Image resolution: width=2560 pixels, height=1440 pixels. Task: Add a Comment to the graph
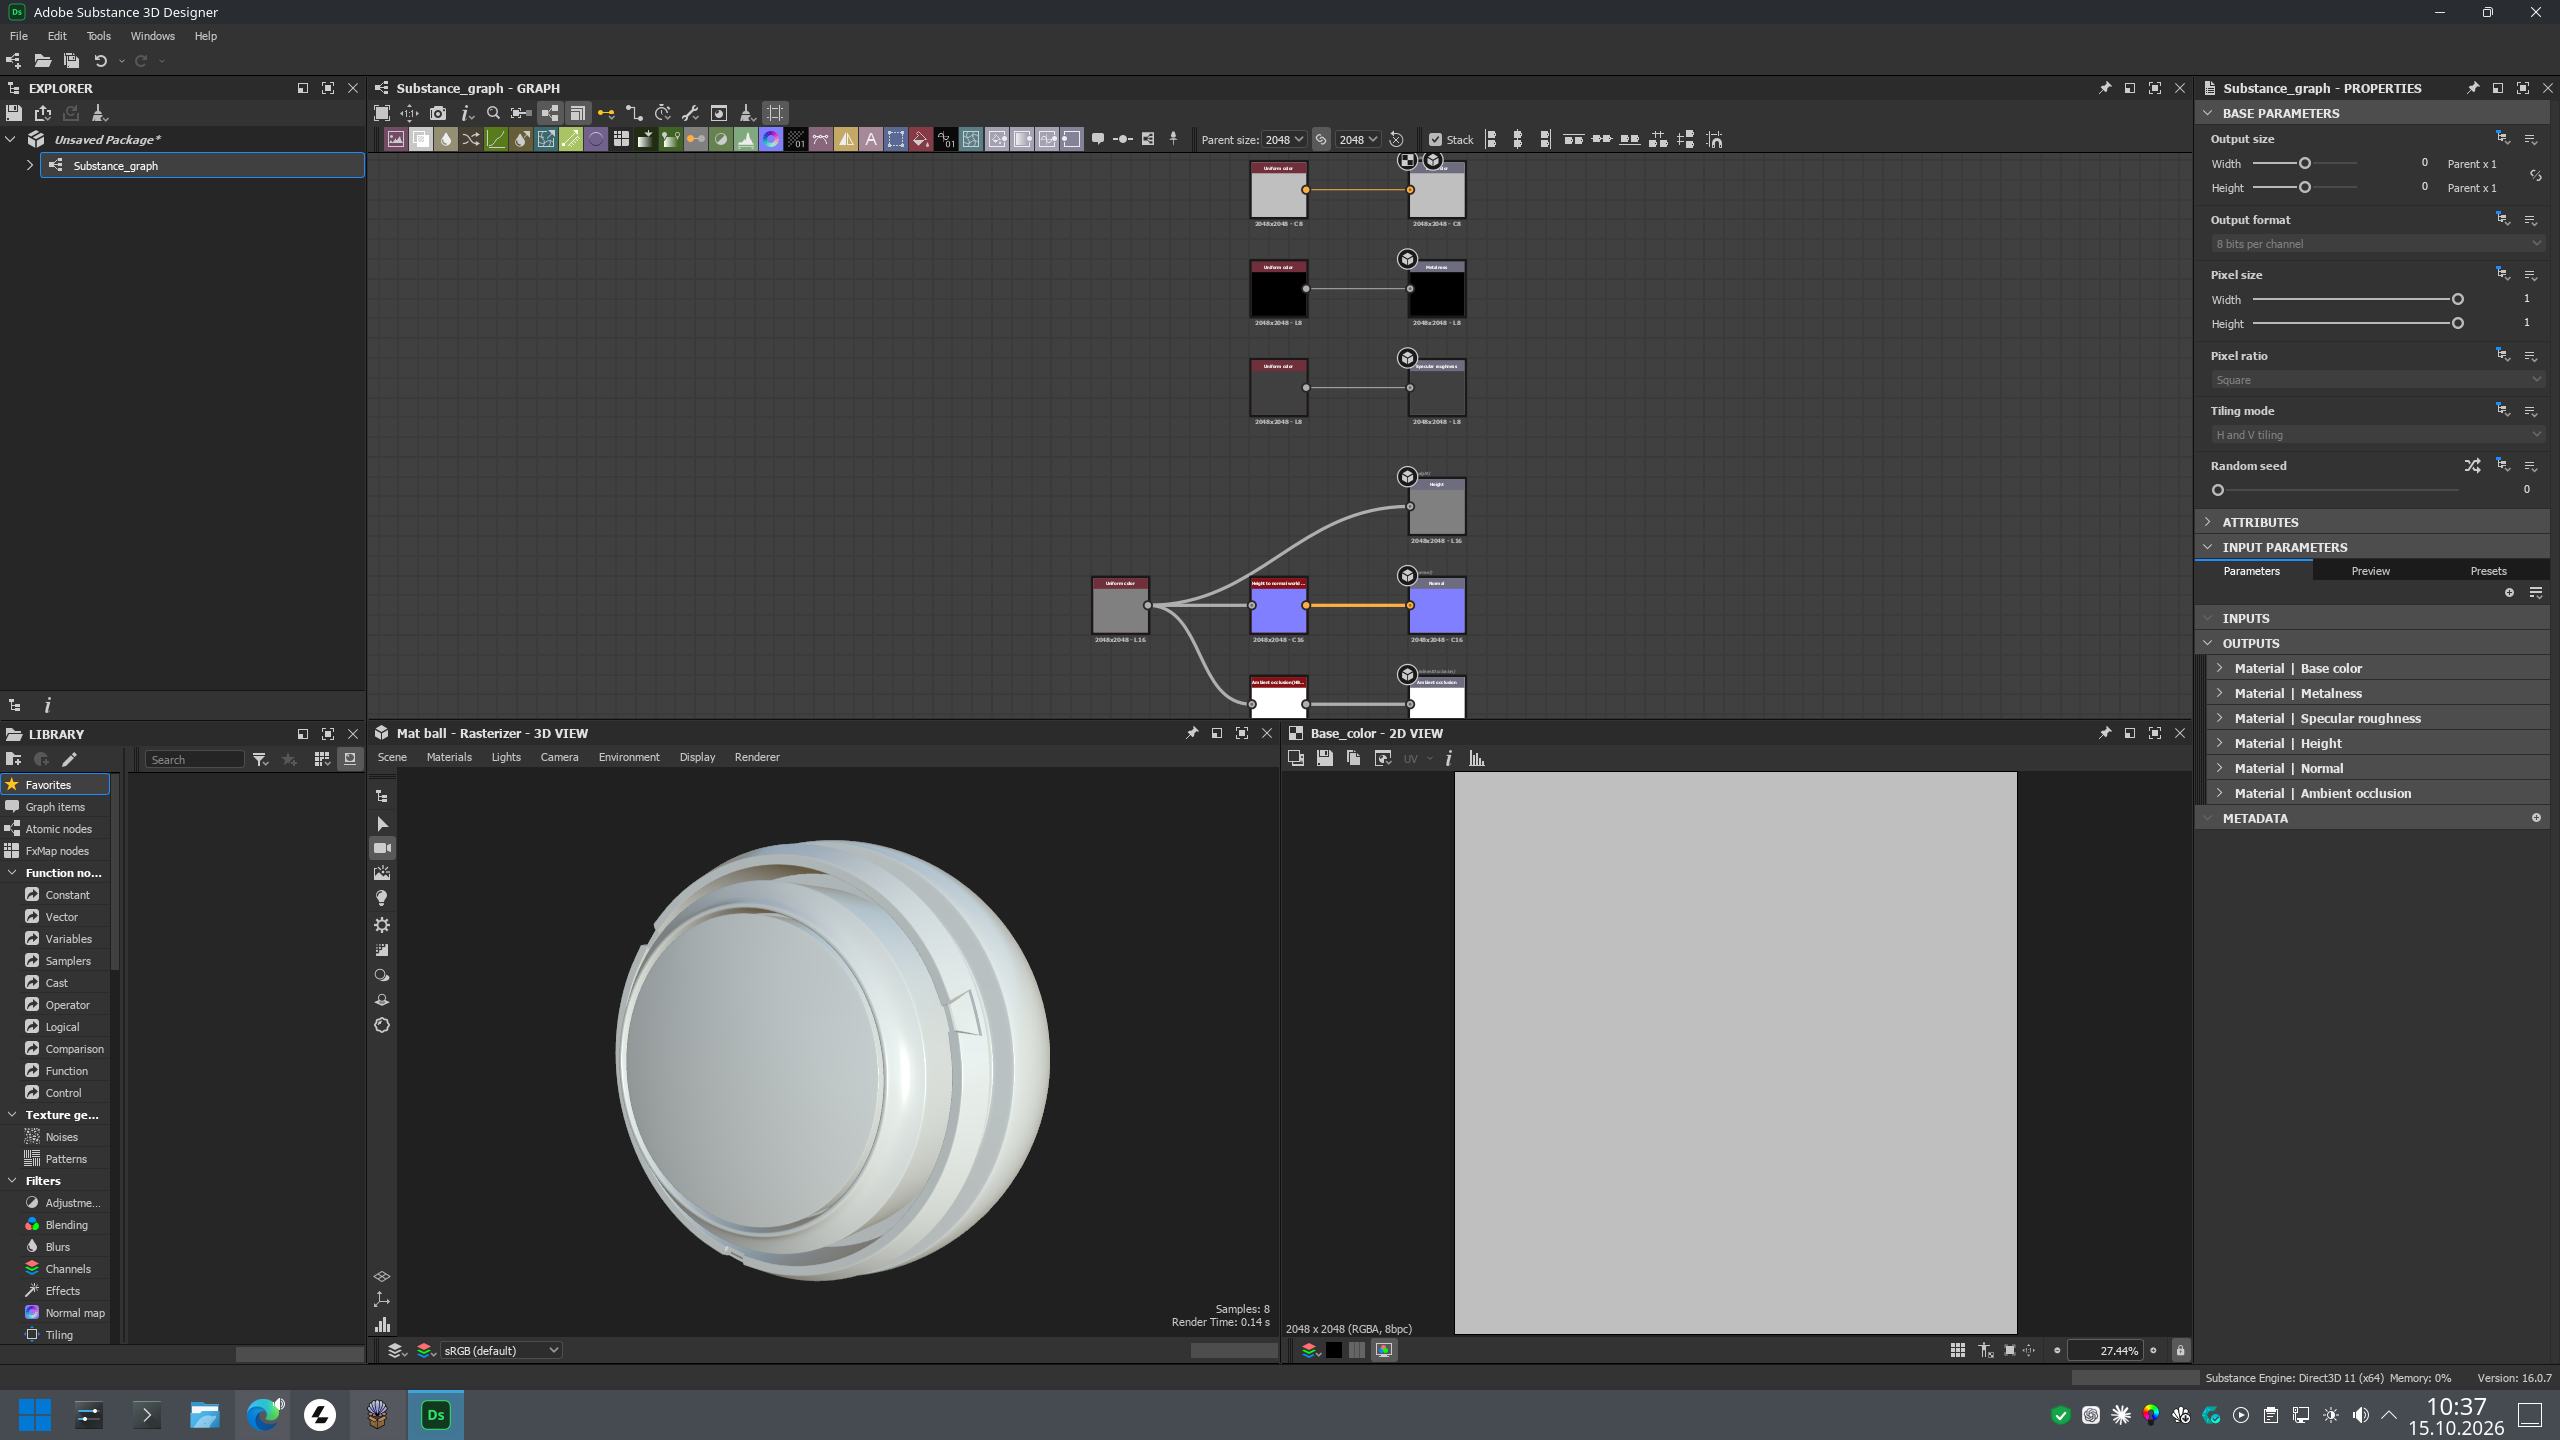pos(1098,139)
